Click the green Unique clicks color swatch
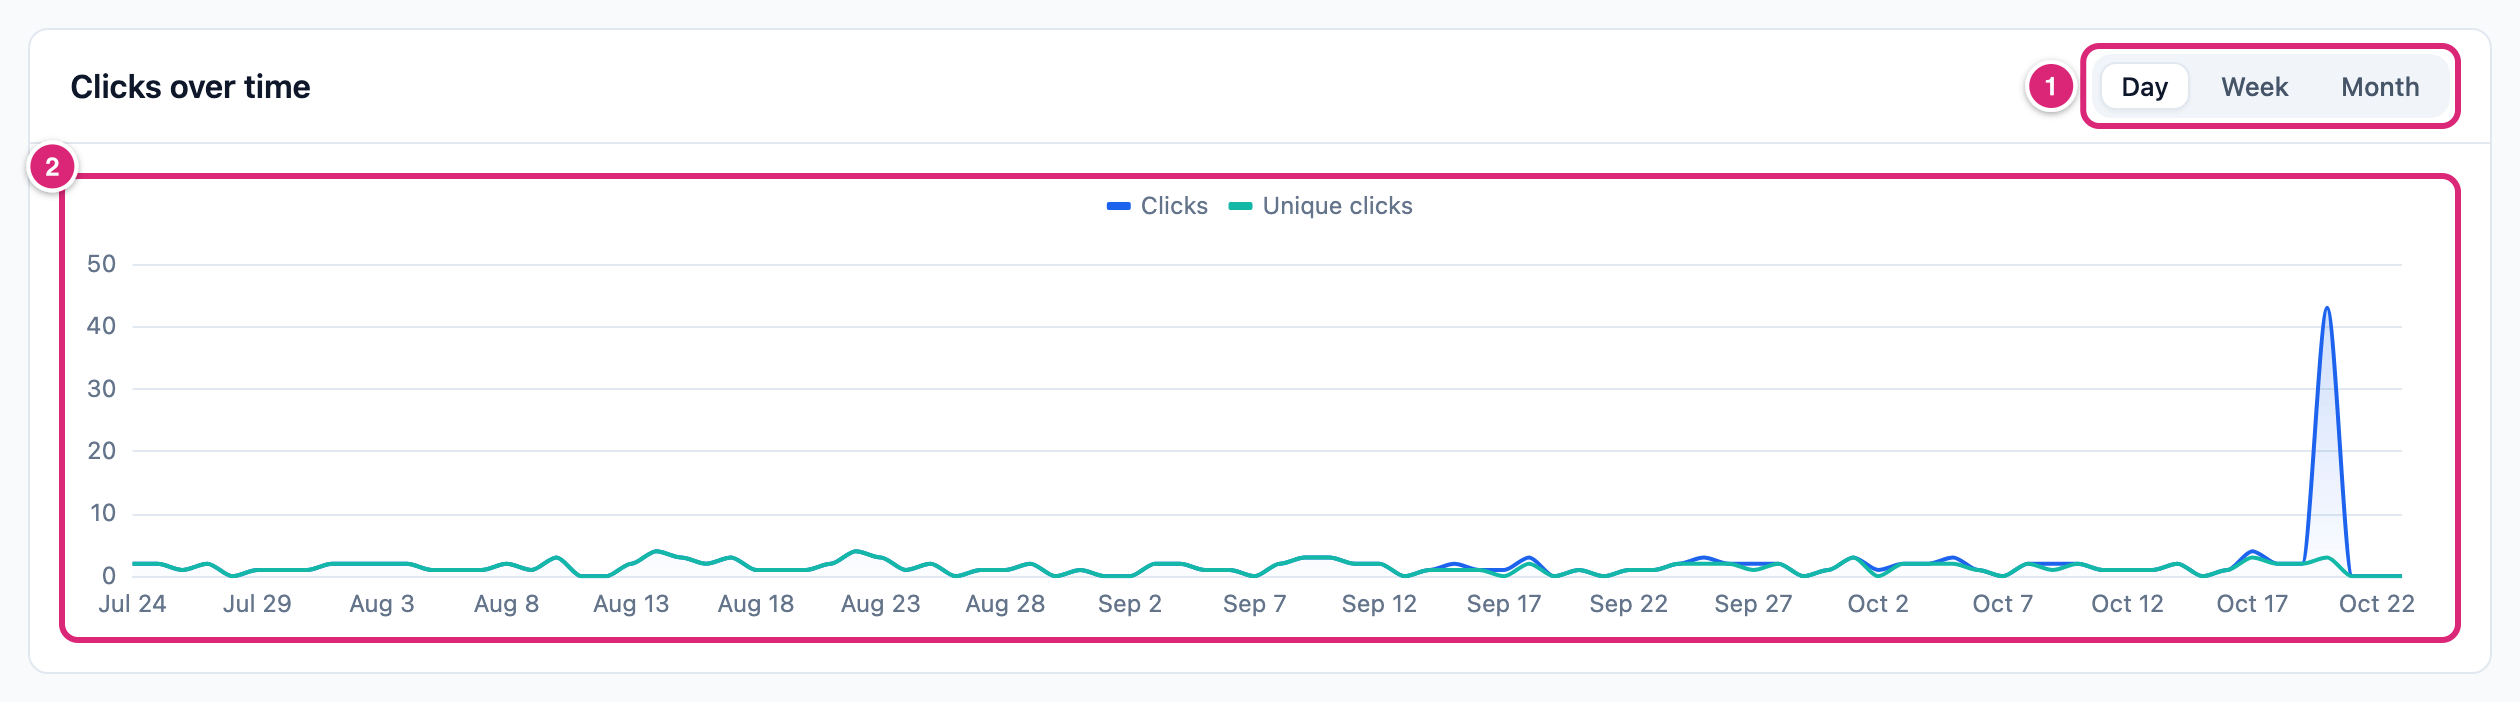Viewport: 2520px width, 702px height. click(x=1240, y=206)
